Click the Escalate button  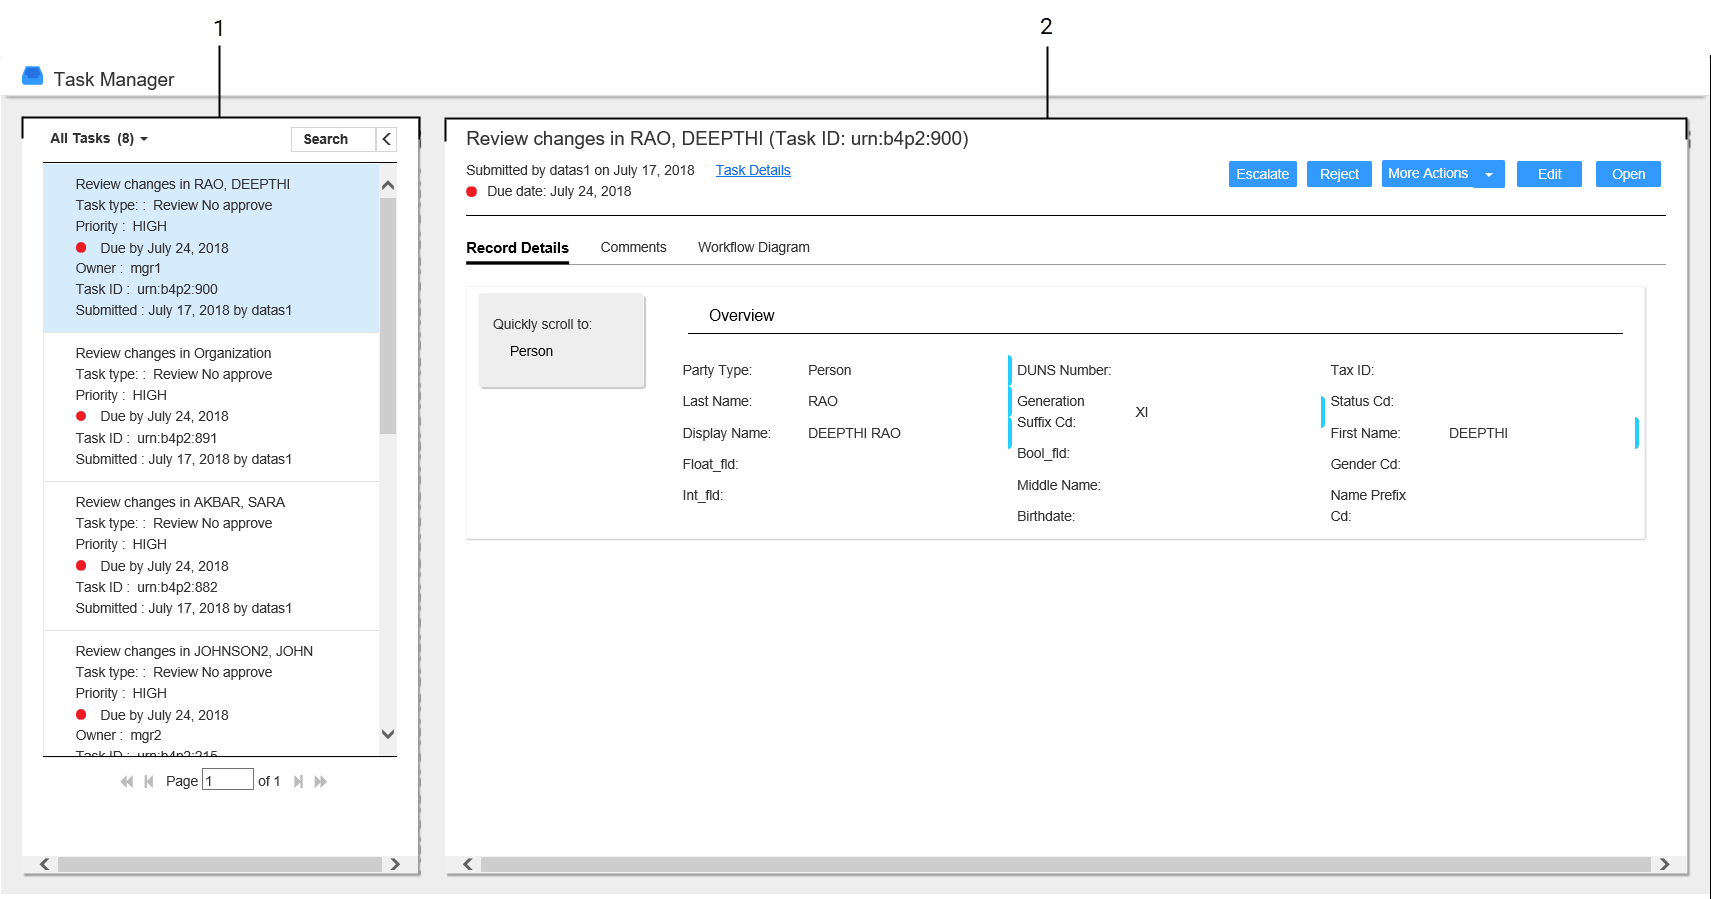[x=1263, y=174]
